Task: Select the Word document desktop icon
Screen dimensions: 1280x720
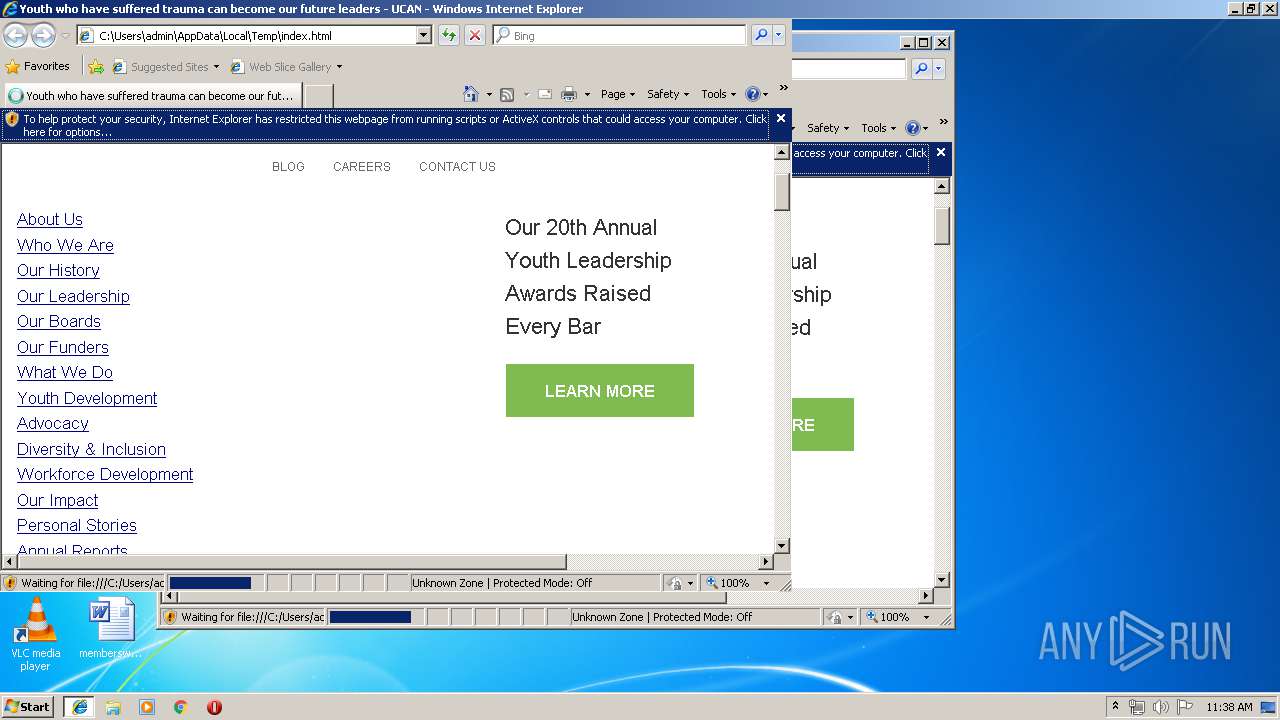Action: 110,628
